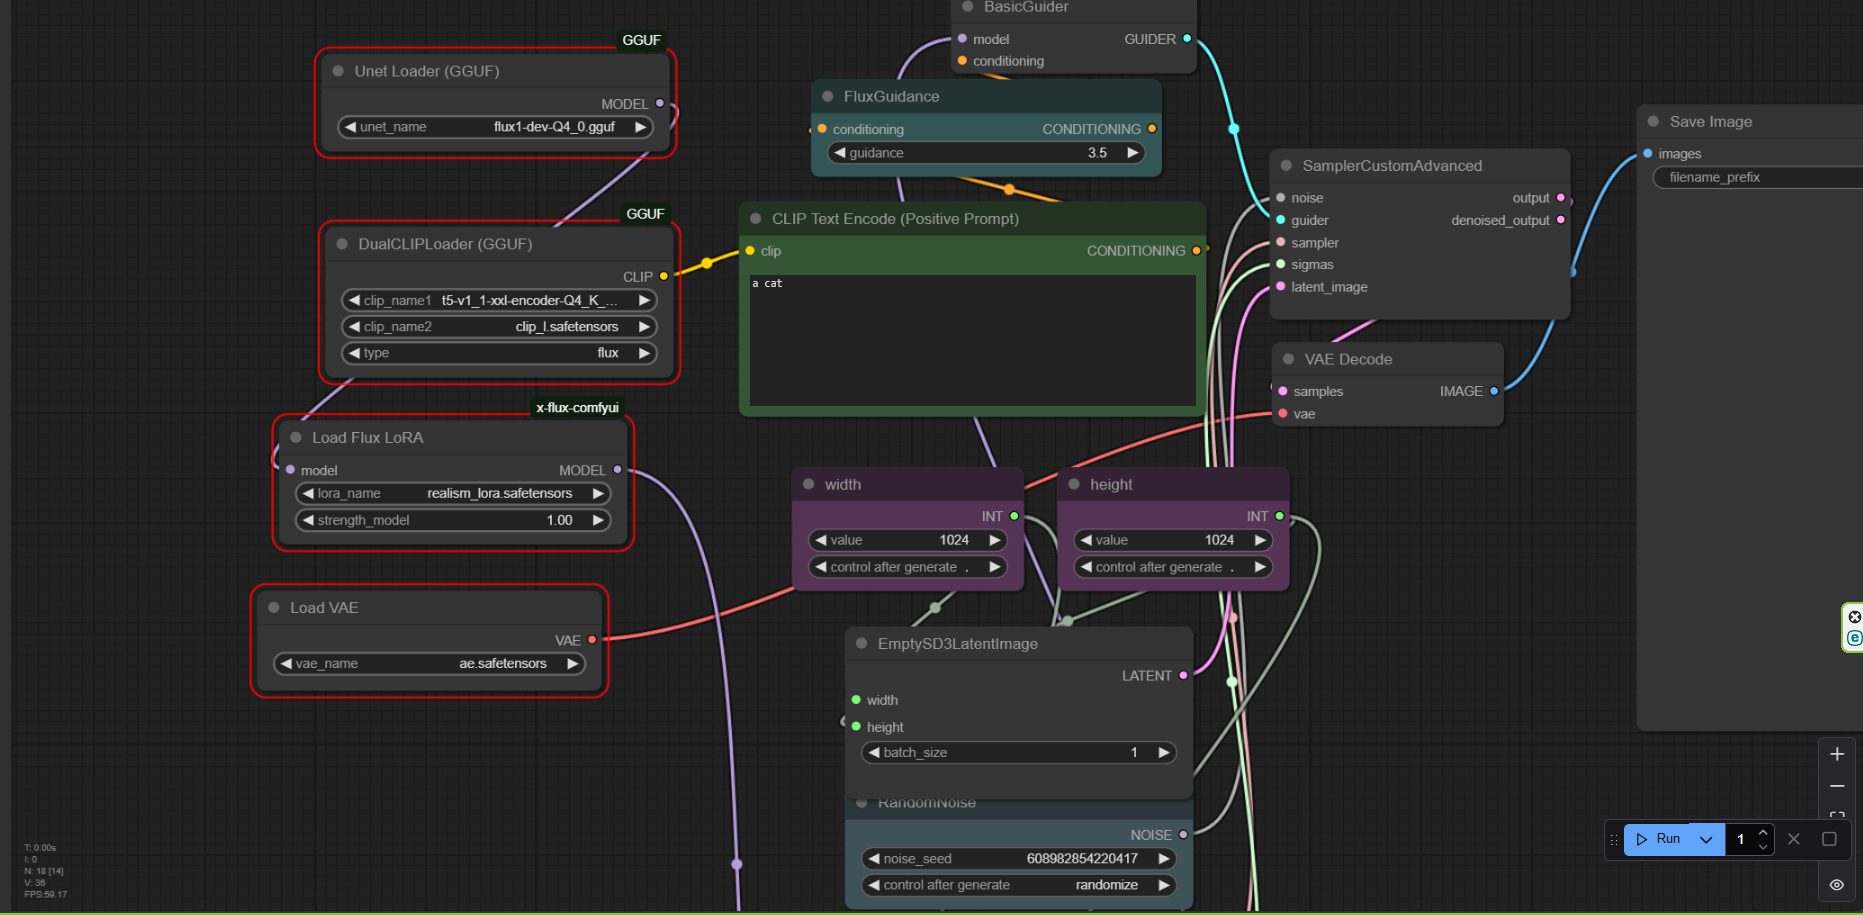Toggle collapse on Save Image node
Viewport: 1863px width, 915px height.
pos(1654,122)
